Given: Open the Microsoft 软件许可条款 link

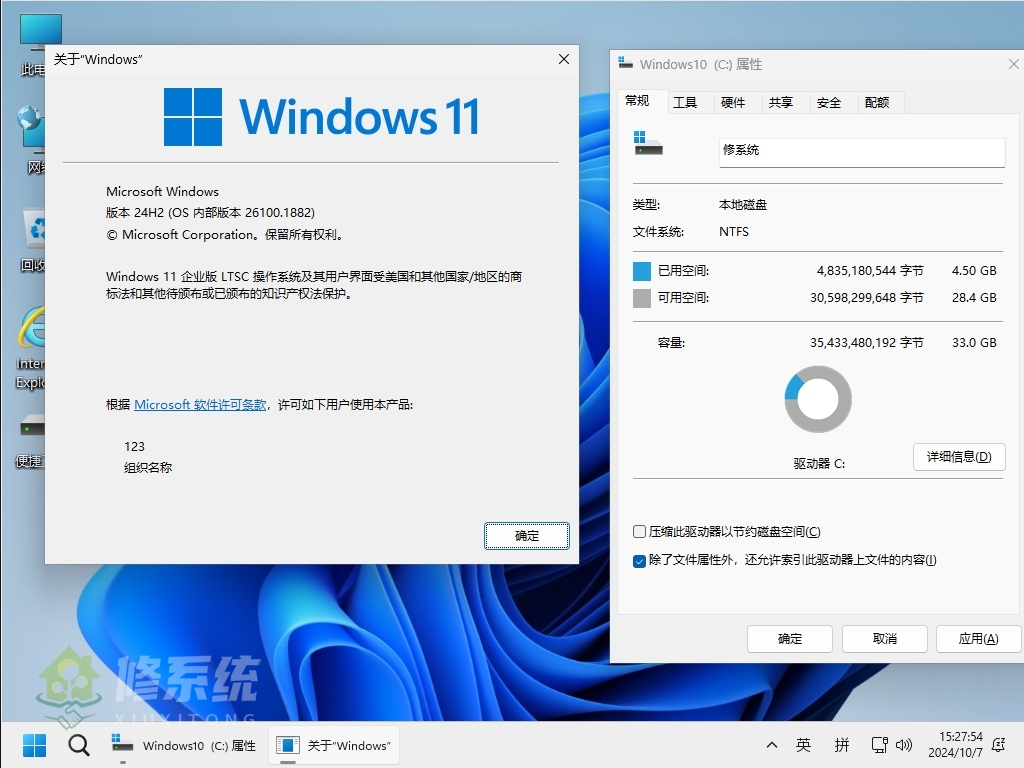Looking at the screenshot, I should pyautogui.click(x=200, y=405).
